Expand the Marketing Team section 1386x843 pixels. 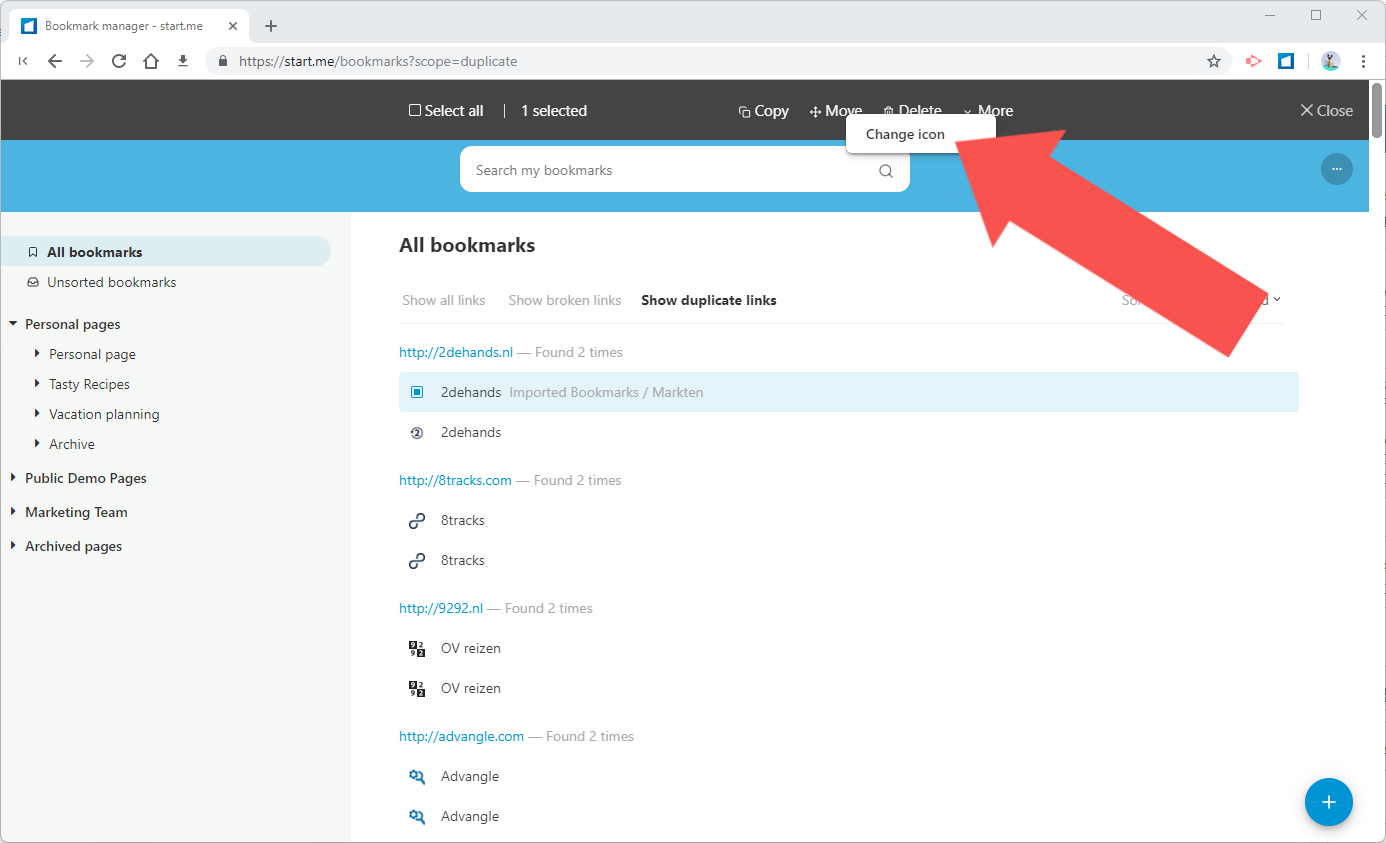point(13,512)
